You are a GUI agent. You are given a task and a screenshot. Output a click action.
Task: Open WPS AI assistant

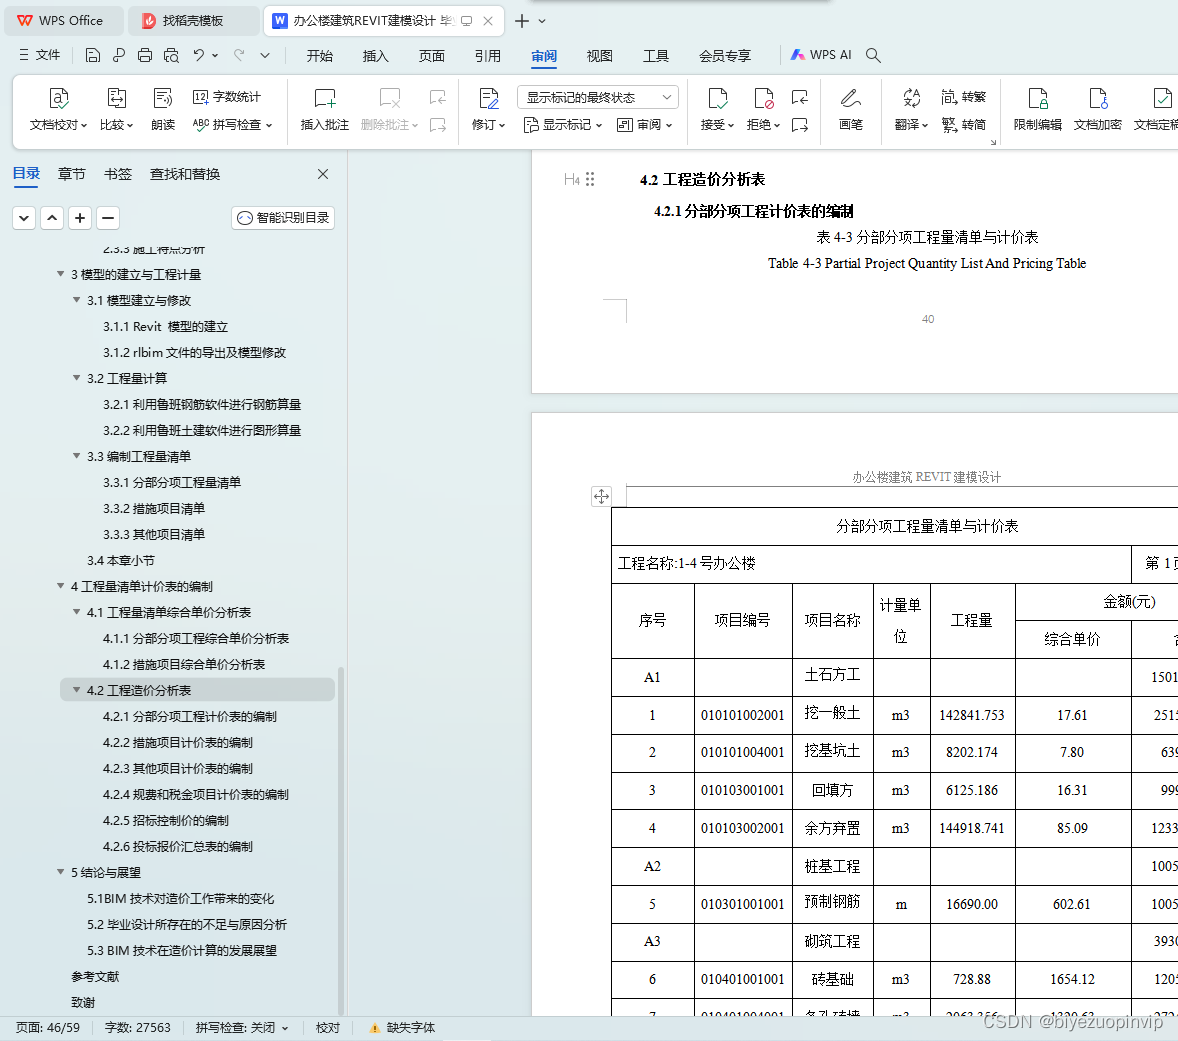pos(820,55)
